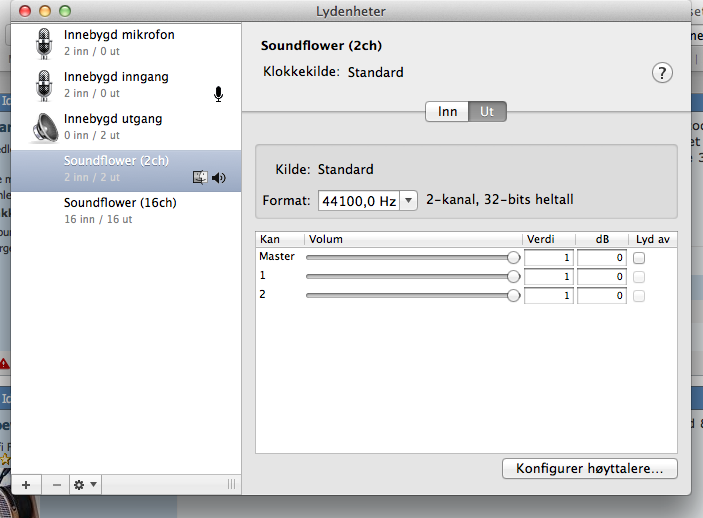Click the Master volume slider

(412, 257)
